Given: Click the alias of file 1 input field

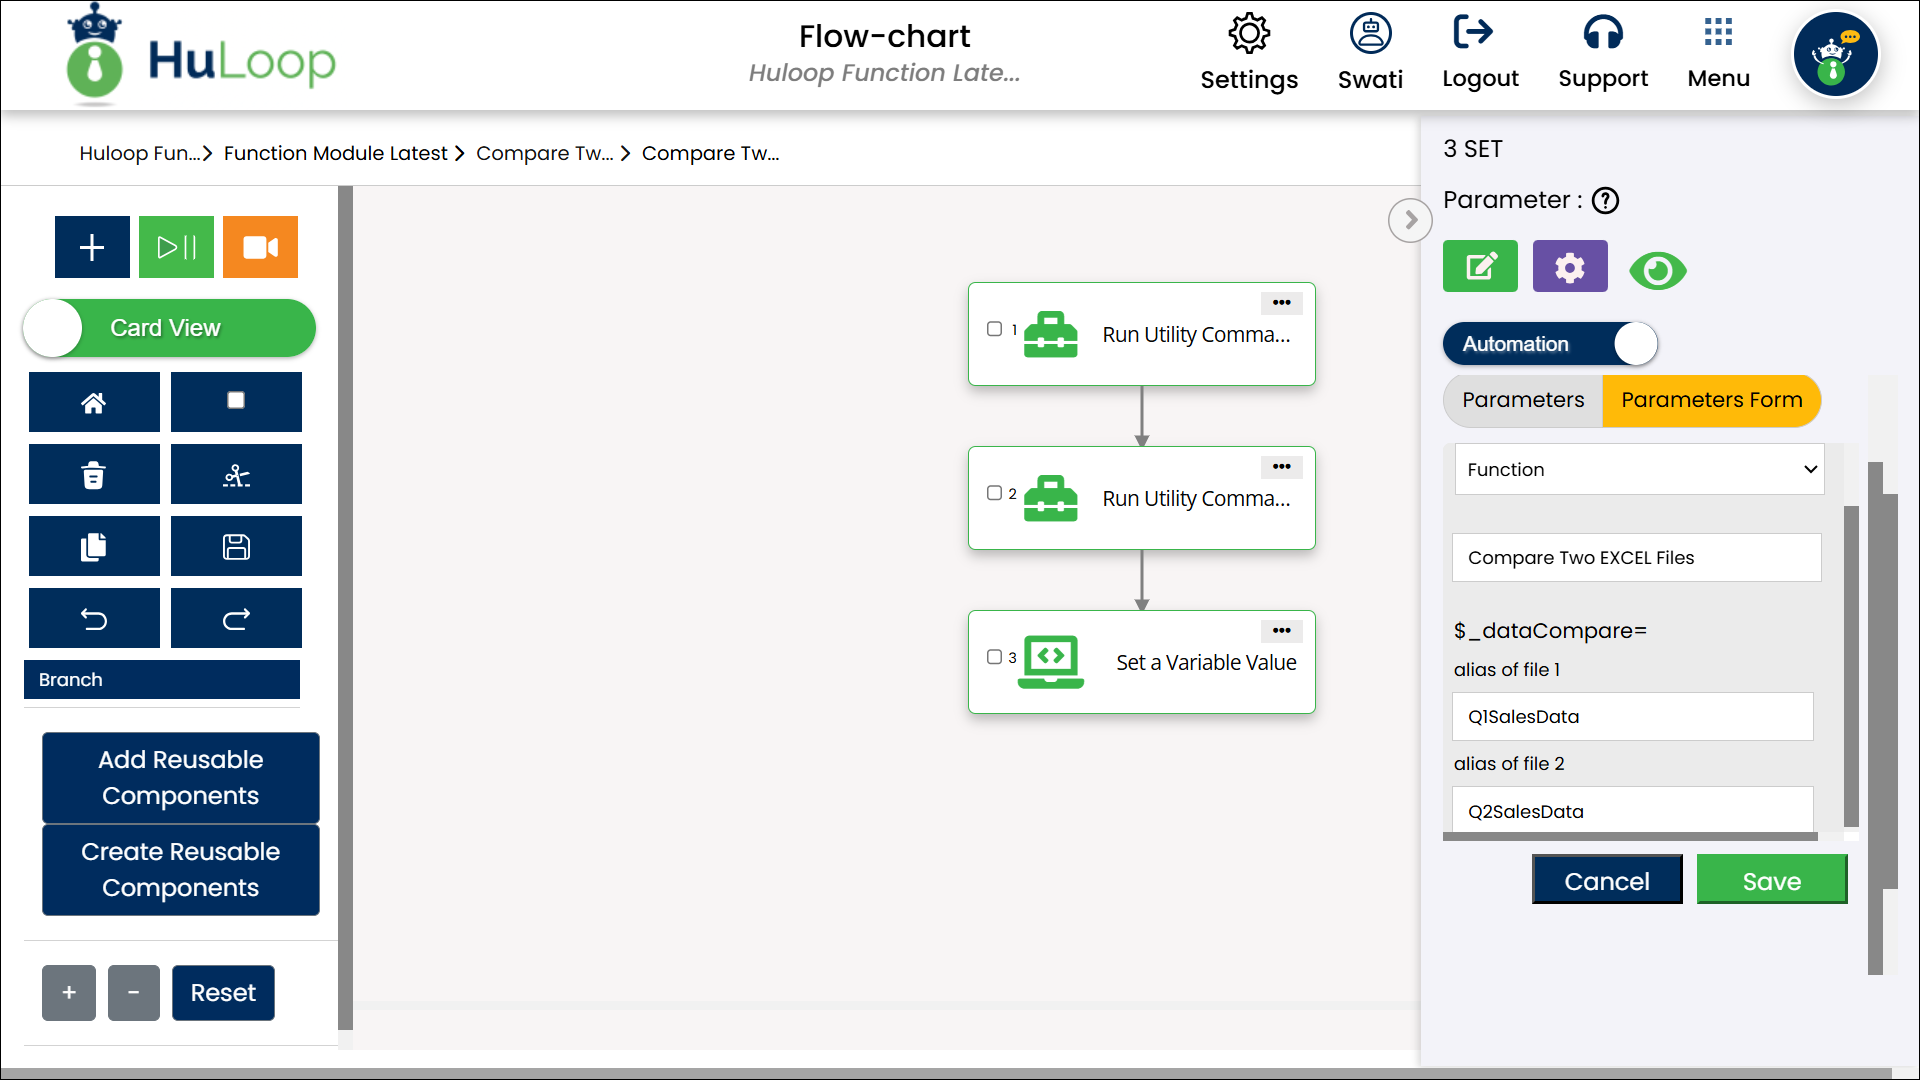Looking at the screenshot, I should 1632,717.
